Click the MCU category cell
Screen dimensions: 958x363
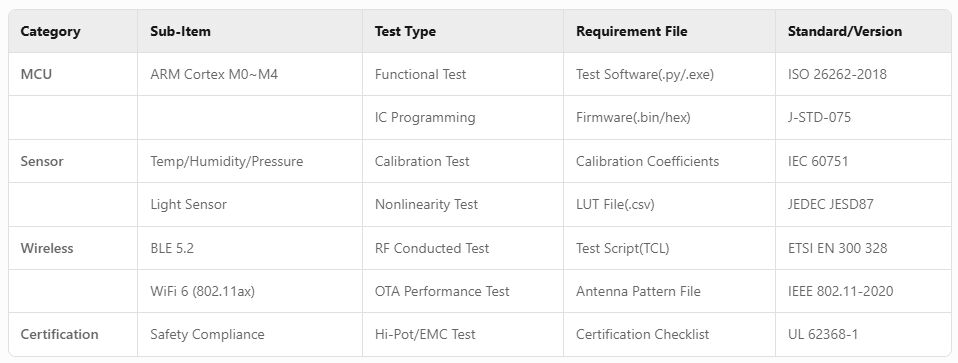[73, 74]
